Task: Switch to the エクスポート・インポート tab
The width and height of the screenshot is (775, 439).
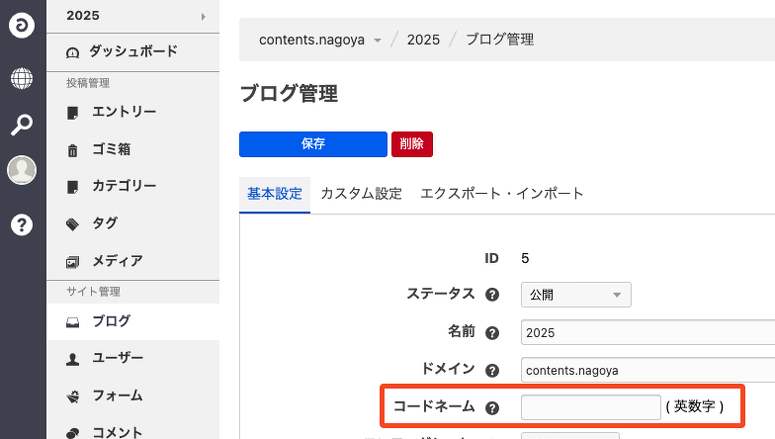Action: tap(502, 194)
